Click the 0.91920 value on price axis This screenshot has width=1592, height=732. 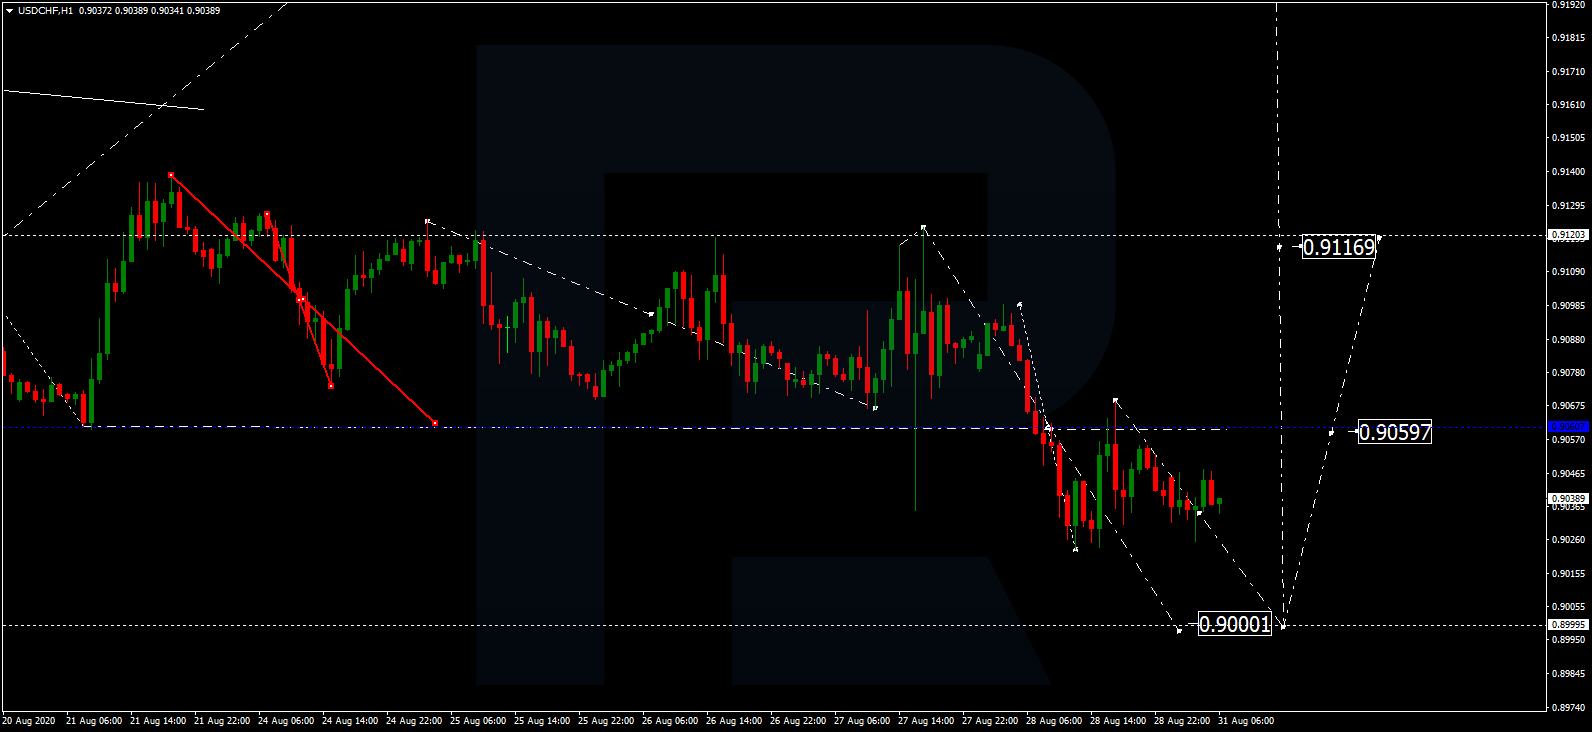point(1568,5)
